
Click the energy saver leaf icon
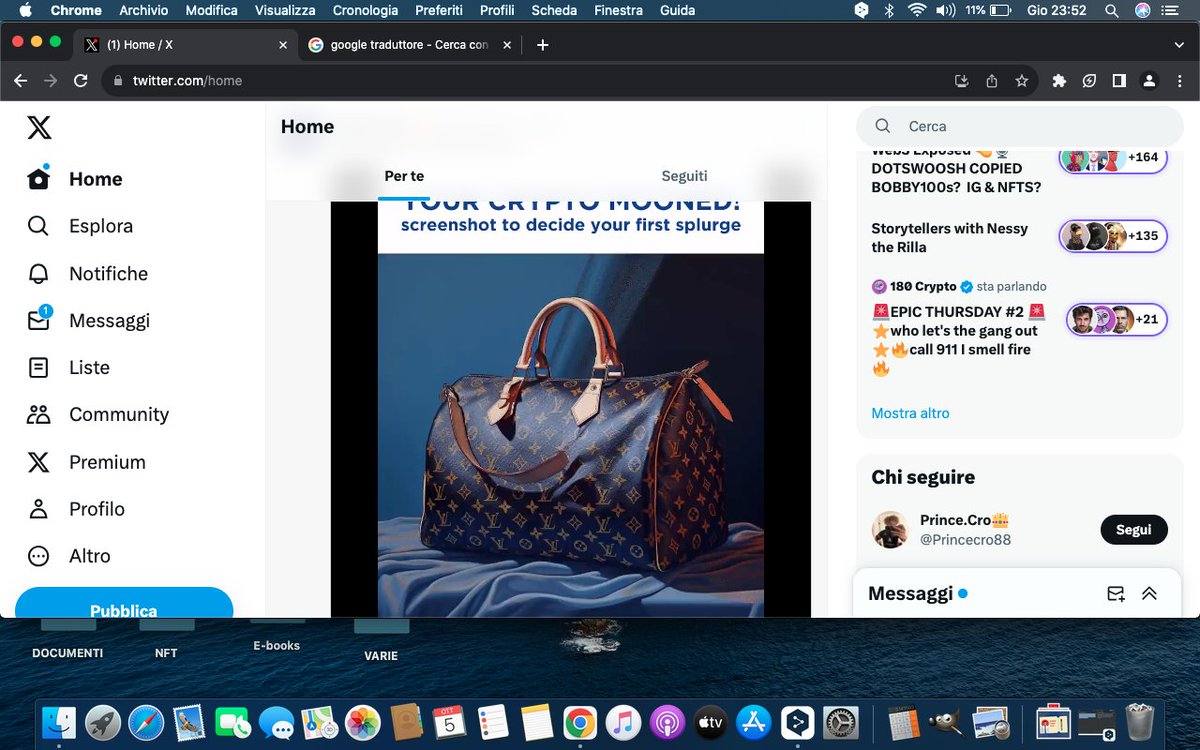(x=1090, y=81)
